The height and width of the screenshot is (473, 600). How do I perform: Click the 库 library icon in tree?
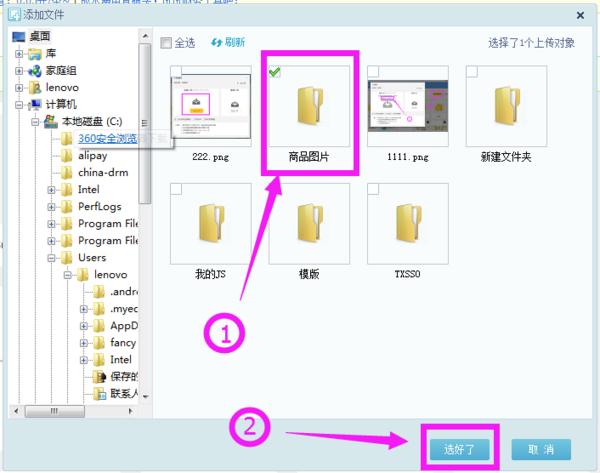click(x=36, y=54)
